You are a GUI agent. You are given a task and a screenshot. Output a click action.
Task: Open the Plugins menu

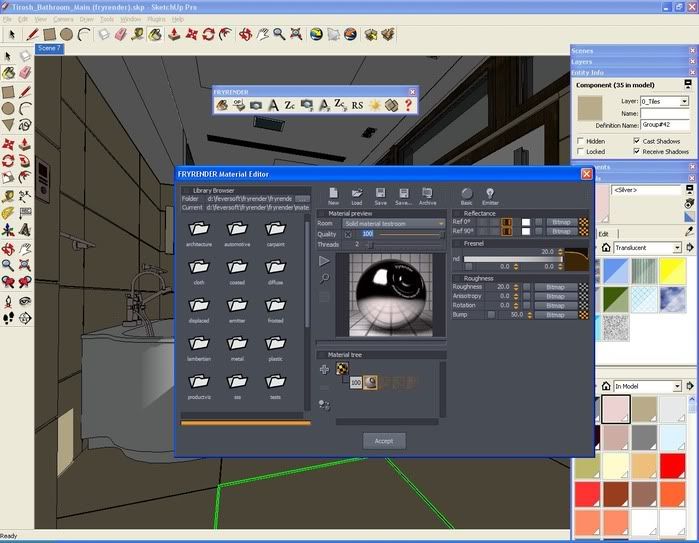156,19
